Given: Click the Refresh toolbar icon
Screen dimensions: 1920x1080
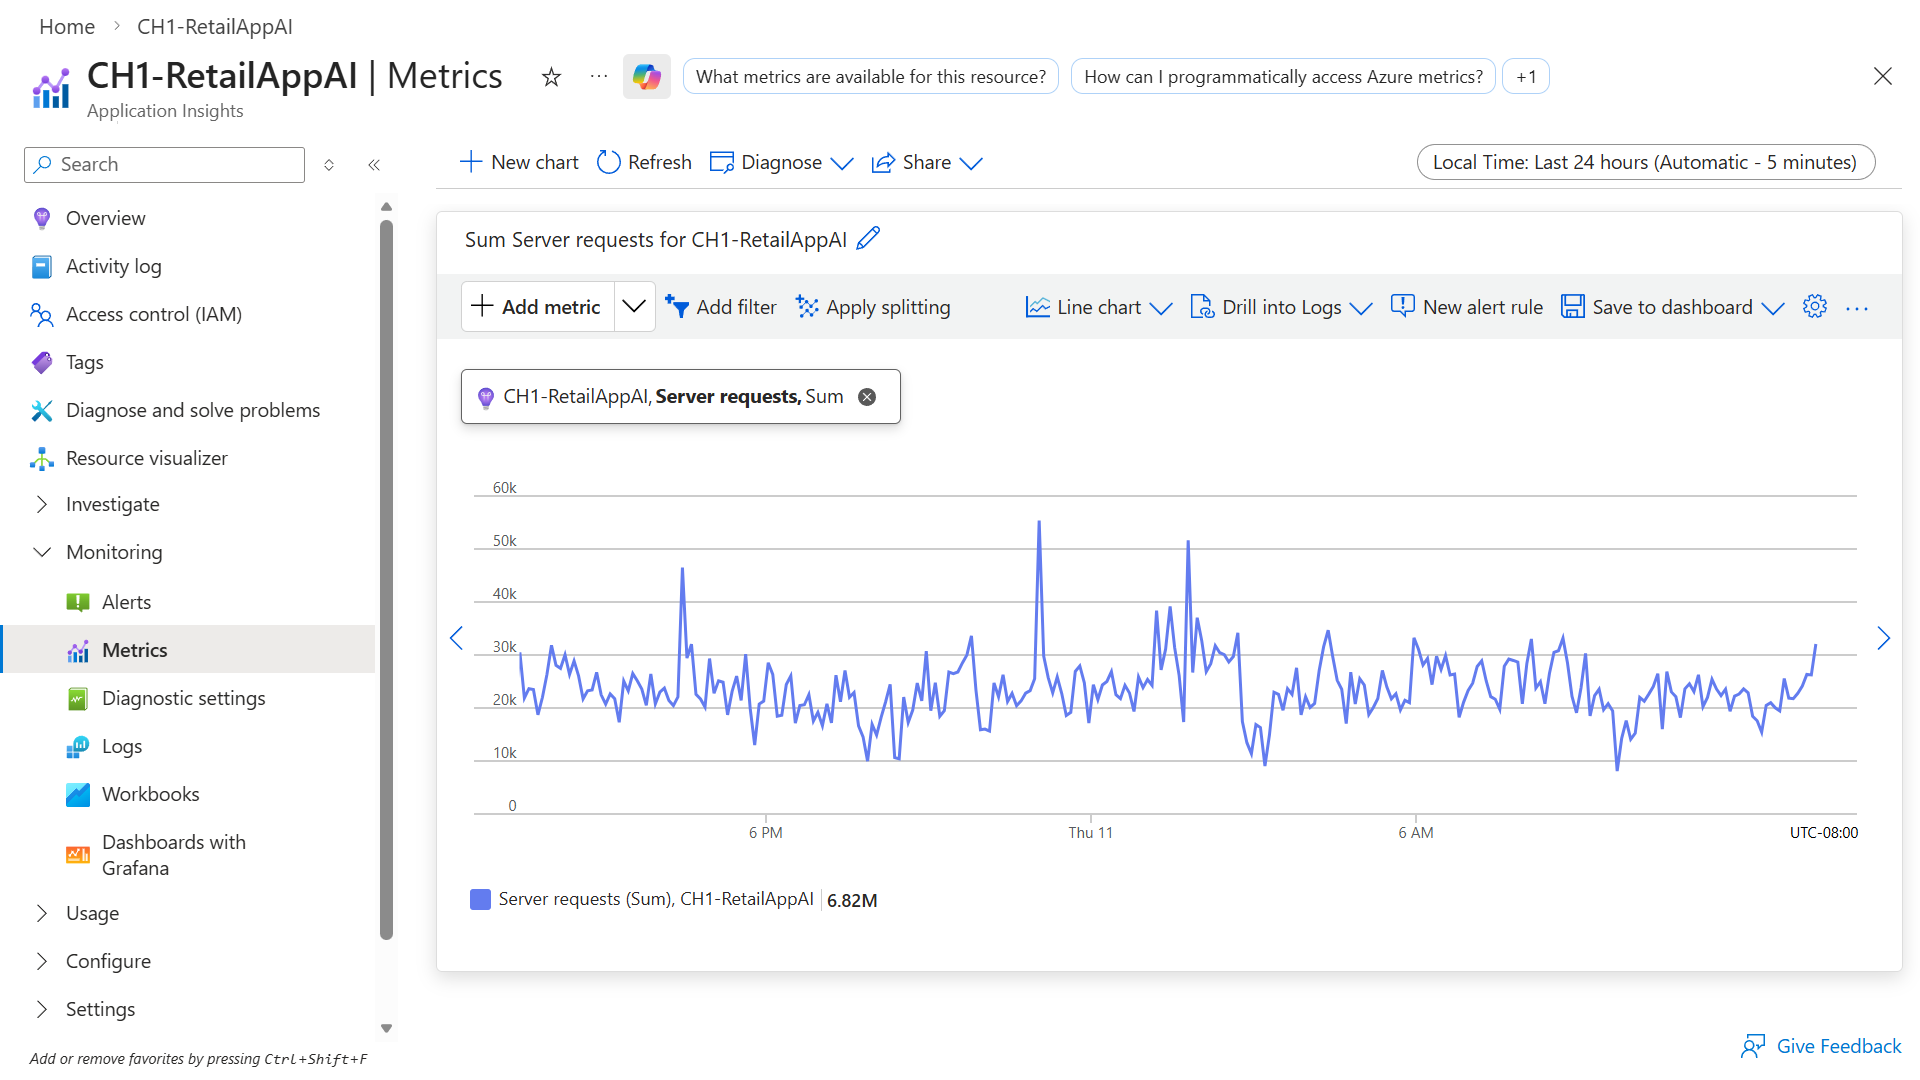Looking at the screenshot, I should pos(609,162).
